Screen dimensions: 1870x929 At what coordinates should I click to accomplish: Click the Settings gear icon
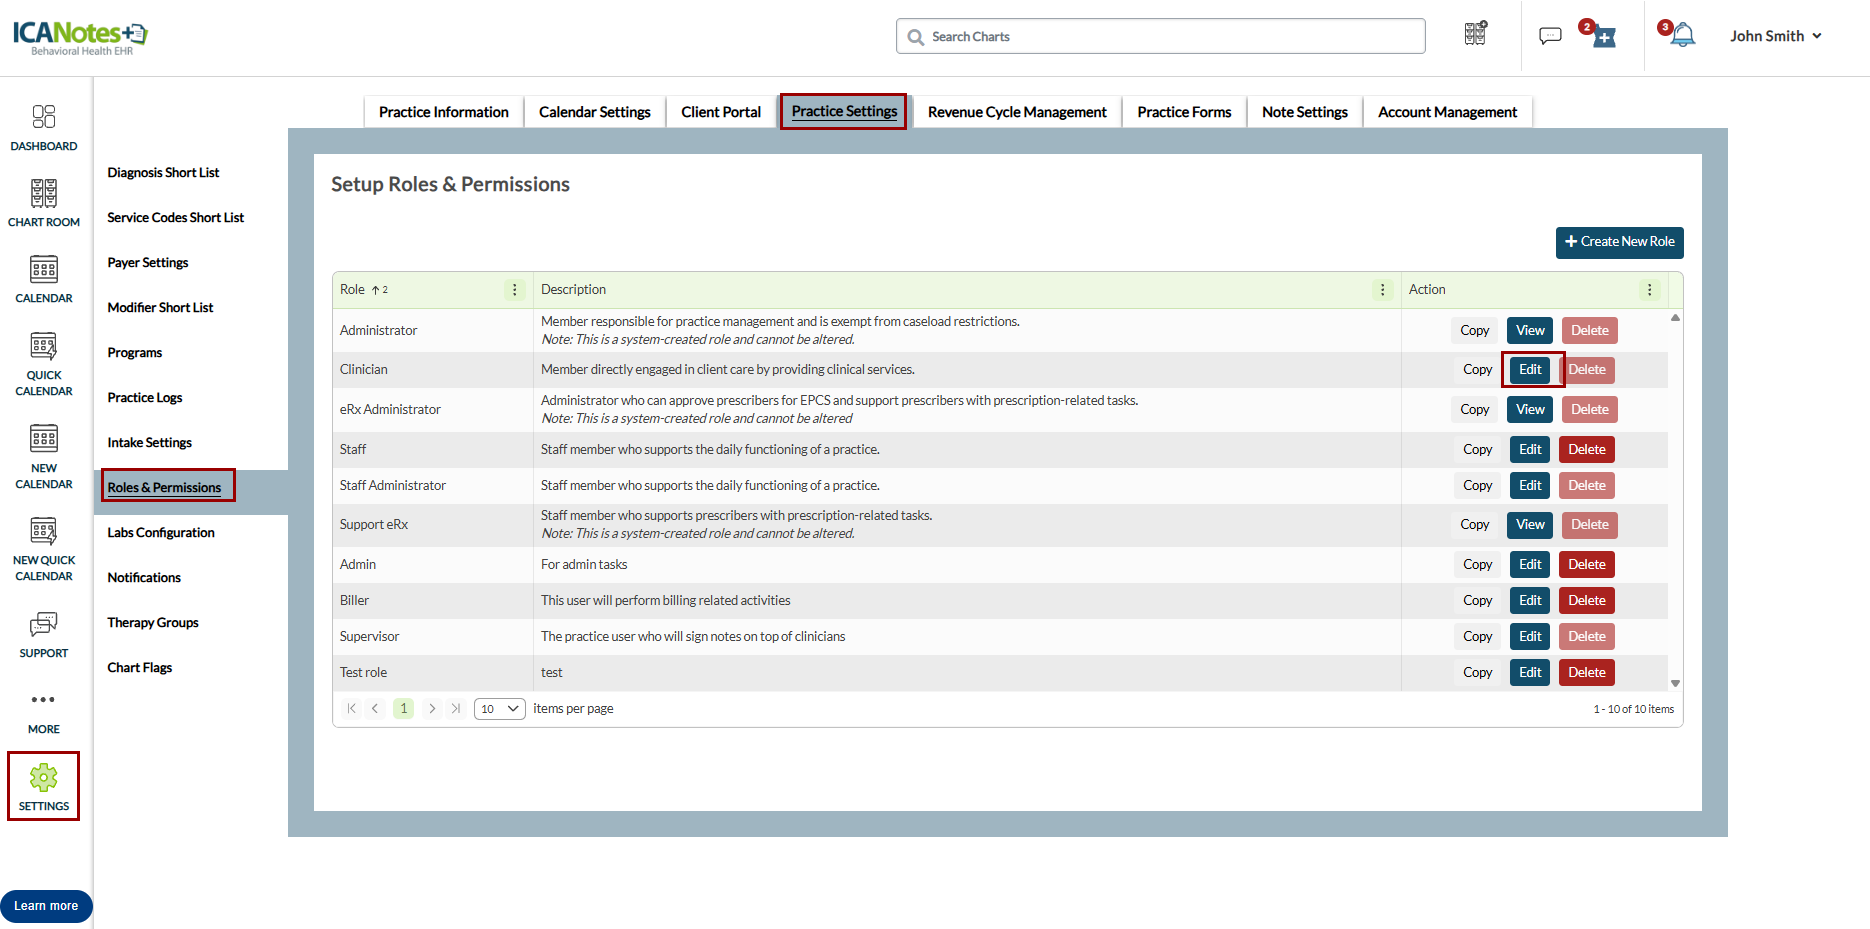tap(43, 778)
